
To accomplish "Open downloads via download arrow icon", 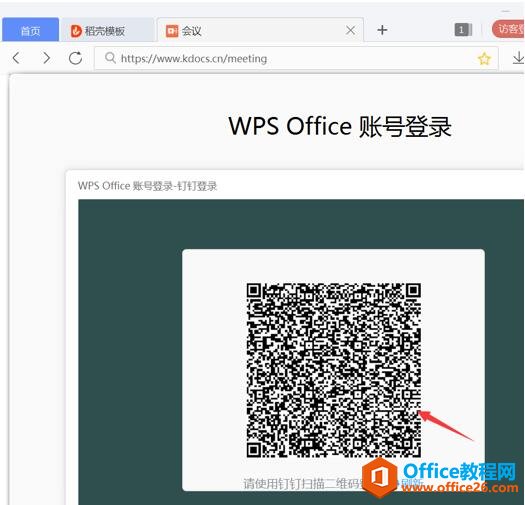I will (x=518, y=58).
